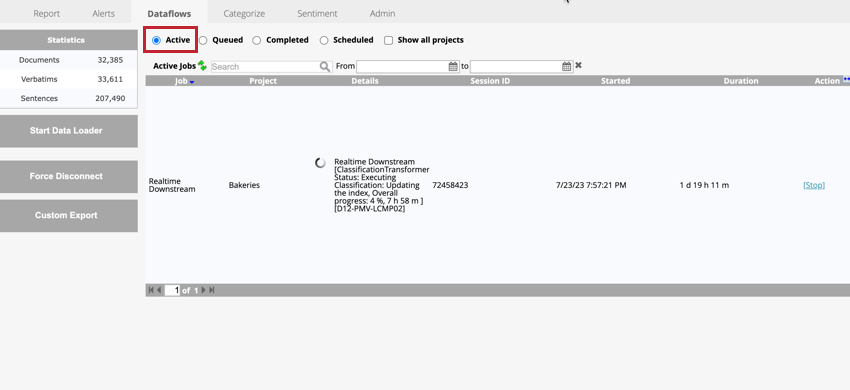Go to next page arrow icon
Image resolution: width=850 pixels, height=390 pixels.
tap(204, 290)
